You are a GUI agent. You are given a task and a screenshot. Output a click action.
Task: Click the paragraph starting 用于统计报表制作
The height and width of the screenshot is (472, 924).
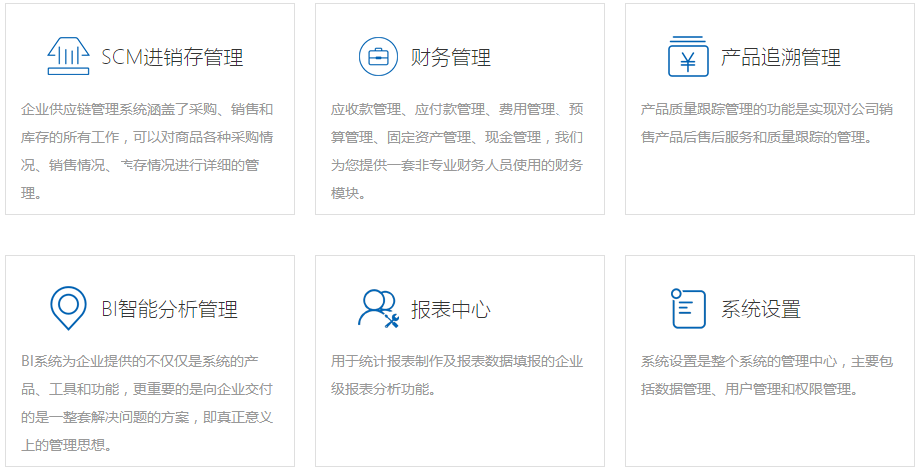click(458, 375)
